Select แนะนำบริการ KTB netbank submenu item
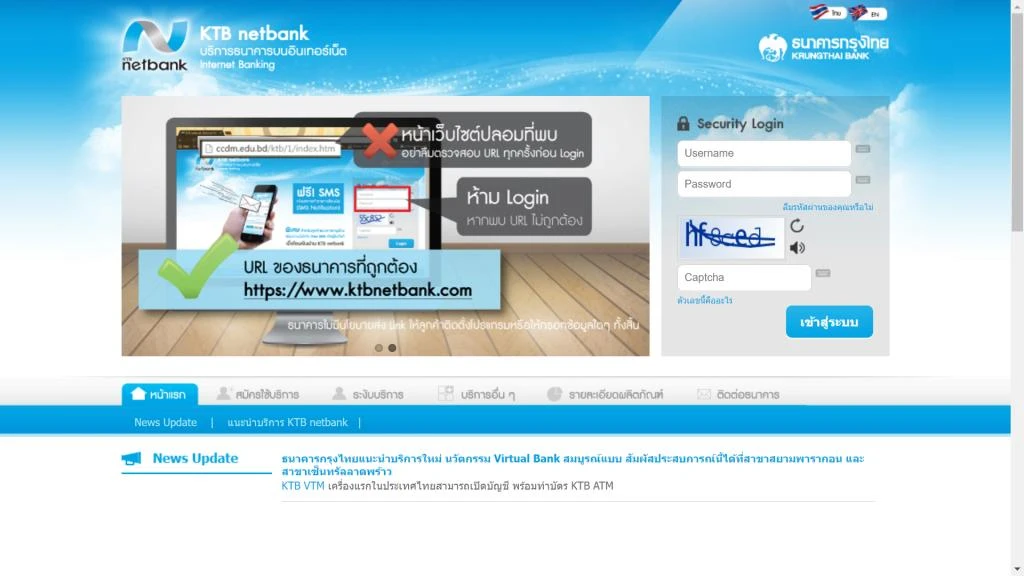1024x576 pixels. 287,423
